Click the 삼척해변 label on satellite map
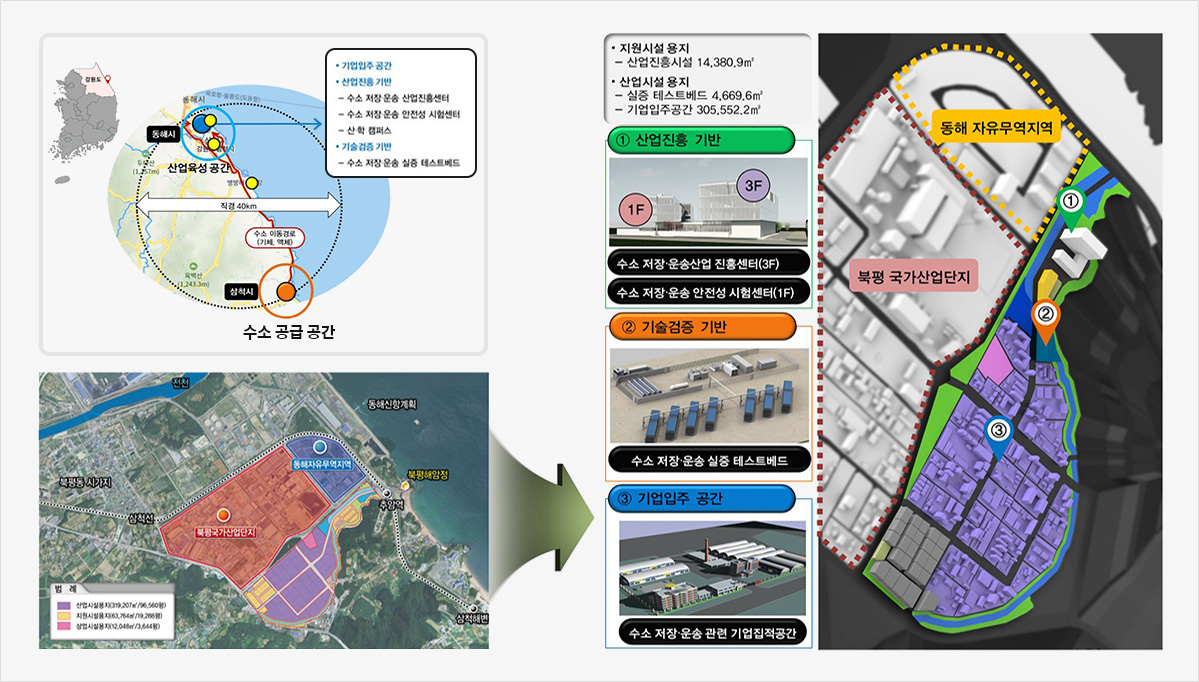The image size is (1199, 682). point(472,618)
